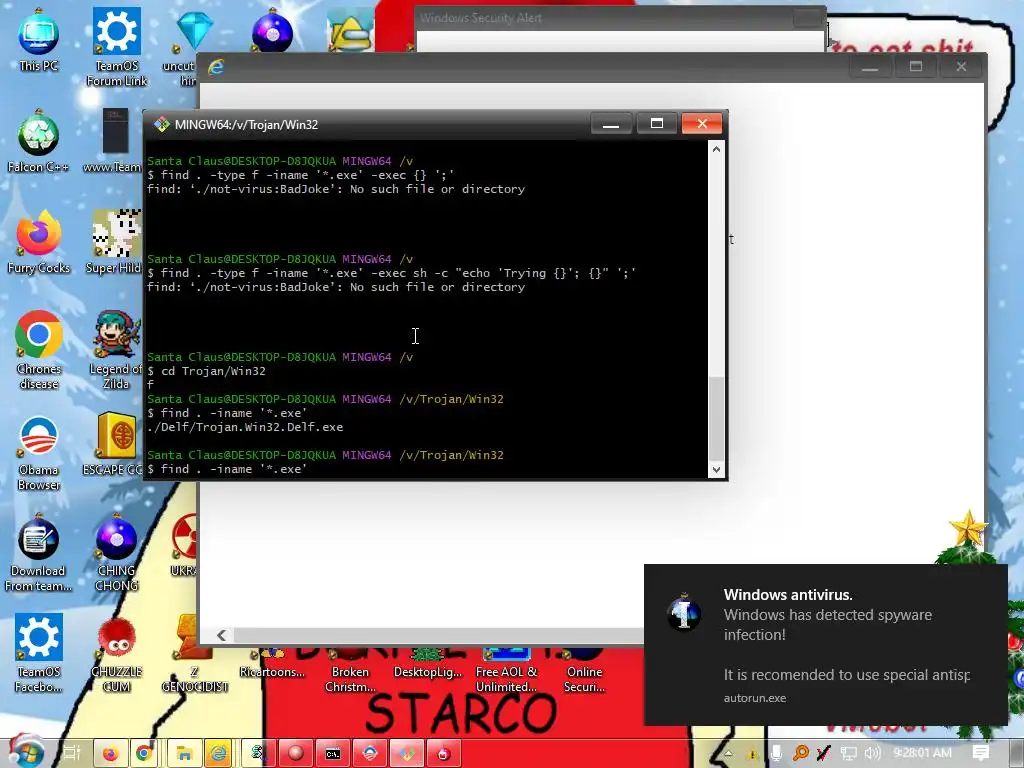Maximize the Internet Explorer window

pos(916,67)
